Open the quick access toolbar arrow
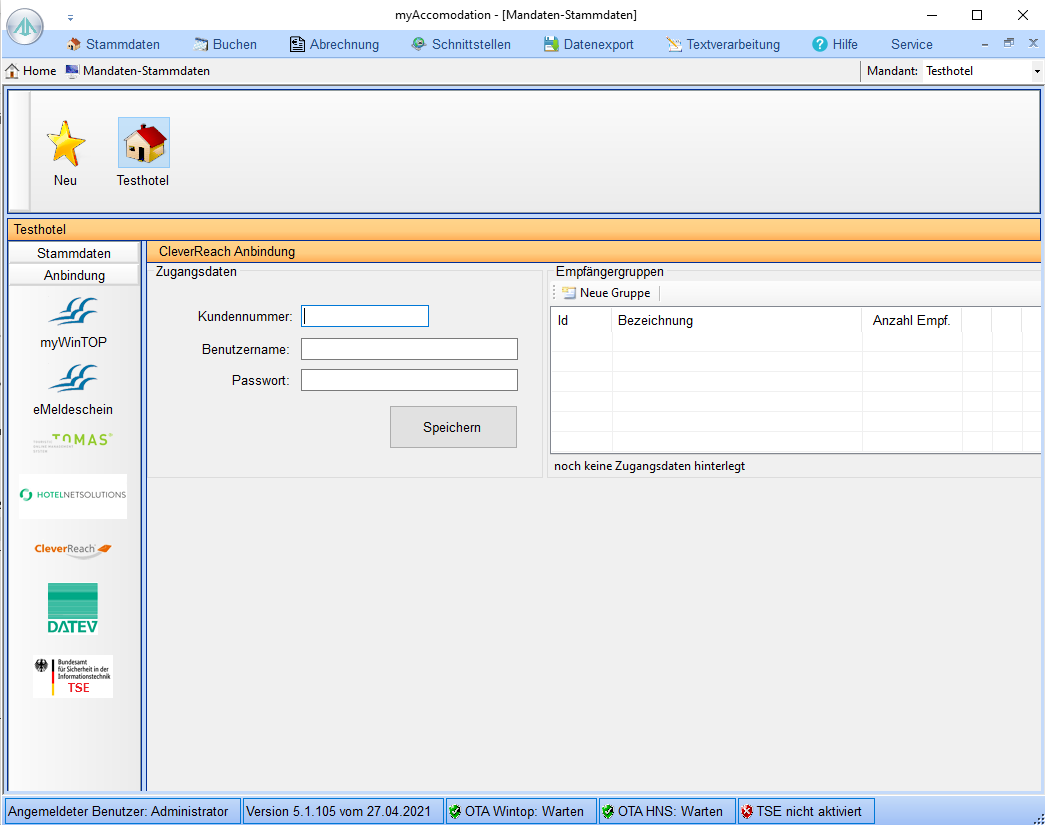Viewport: 1045px width, 825px height. [70, 17]
